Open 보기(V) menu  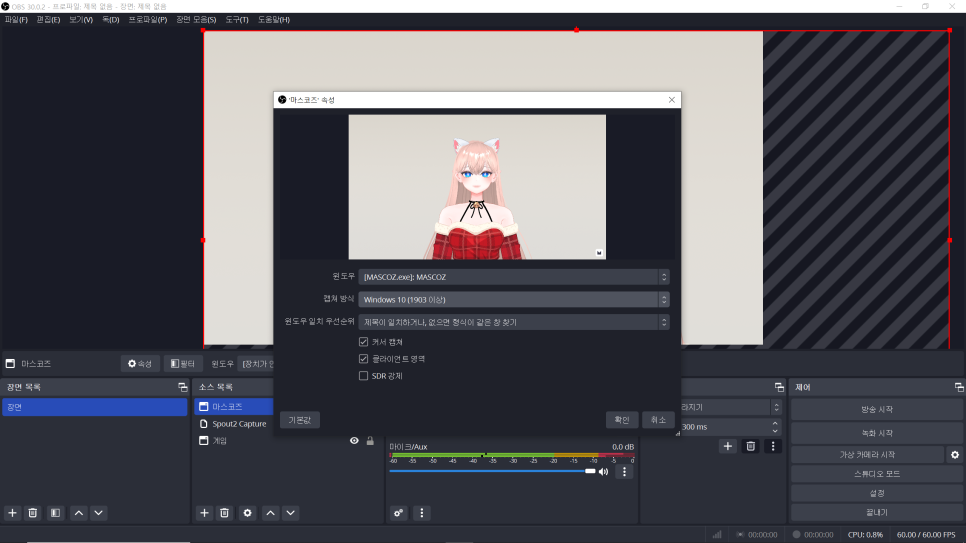(81, 20)
